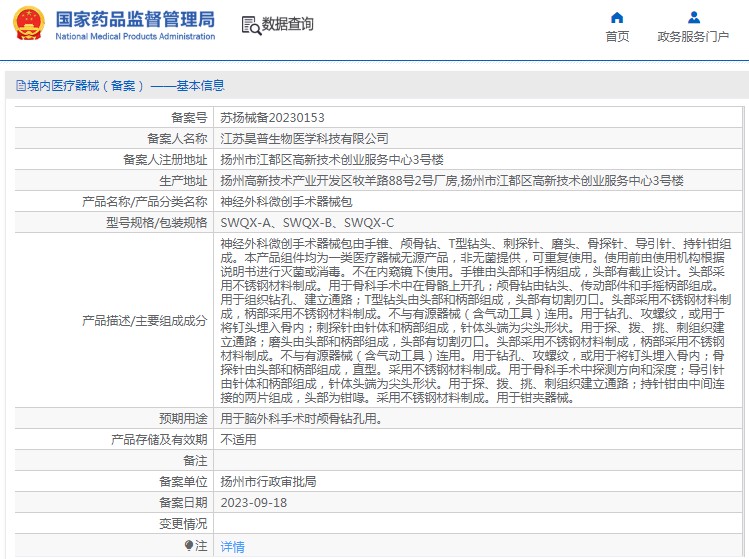The image size is (749, 559).
Task: Click the national emblem logo
Action: point(29,23)
